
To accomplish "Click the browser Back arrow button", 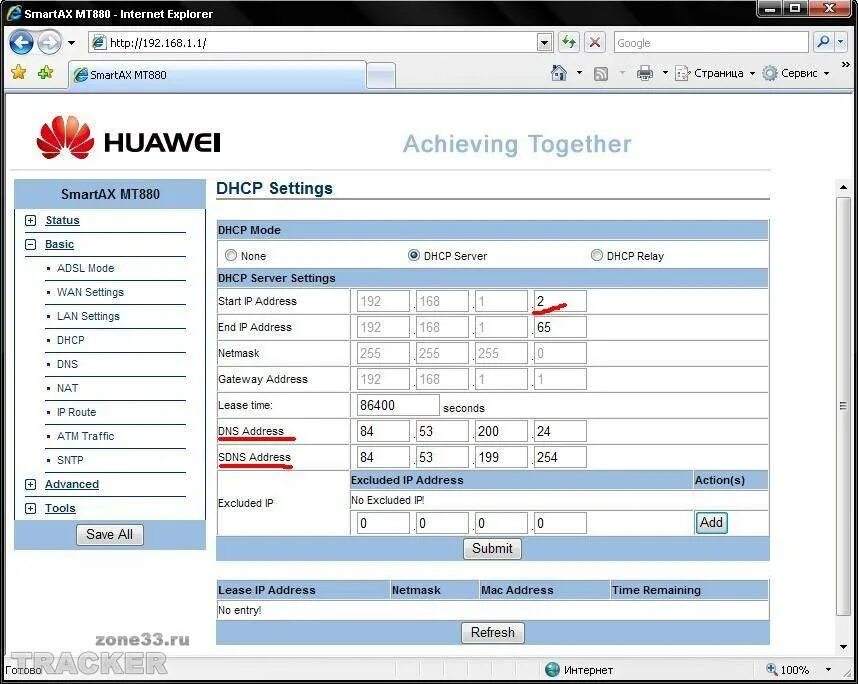I will [x=22, y=43].
